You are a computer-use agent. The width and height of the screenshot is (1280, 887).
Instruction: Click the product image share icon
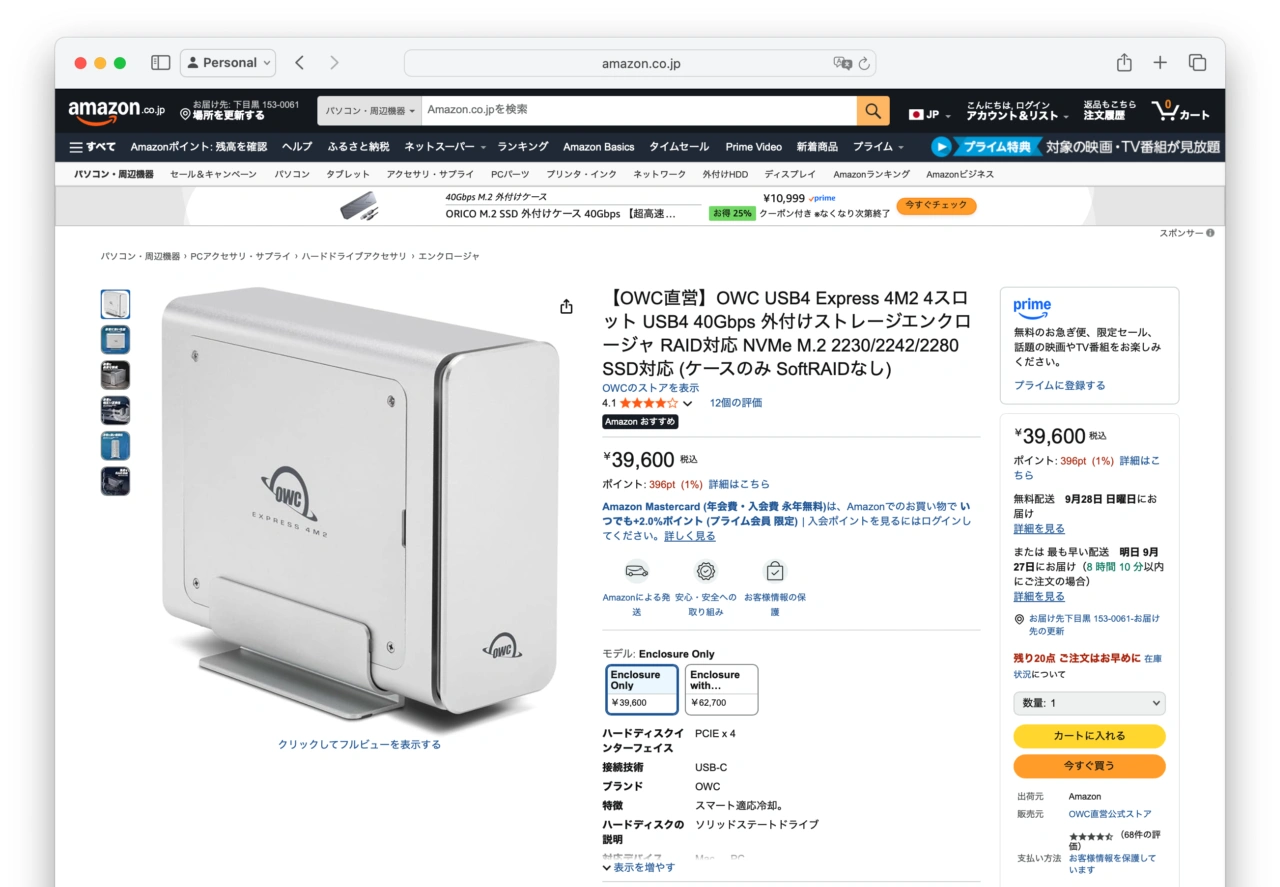(x=567, y=306)
